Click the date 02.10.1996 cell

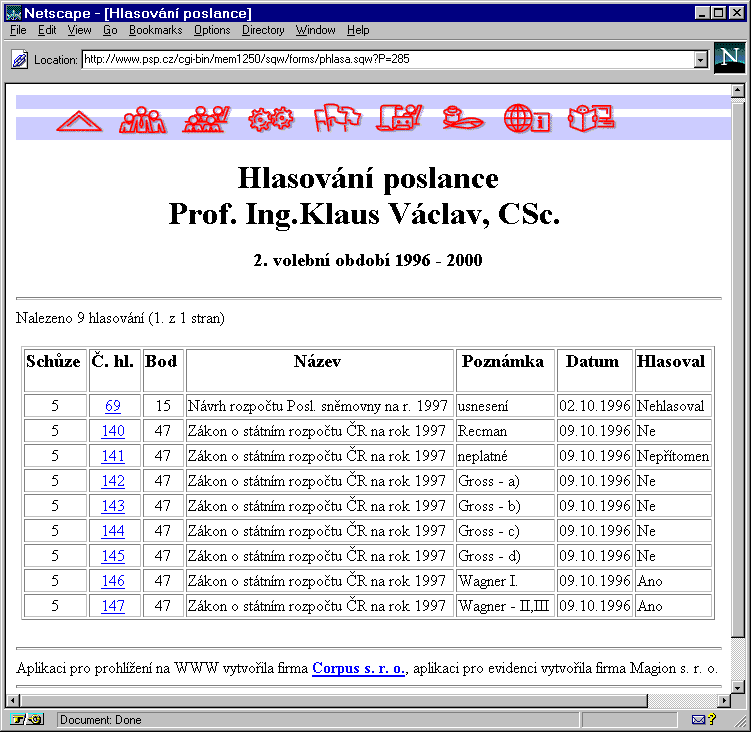click(x=594, y=406)
